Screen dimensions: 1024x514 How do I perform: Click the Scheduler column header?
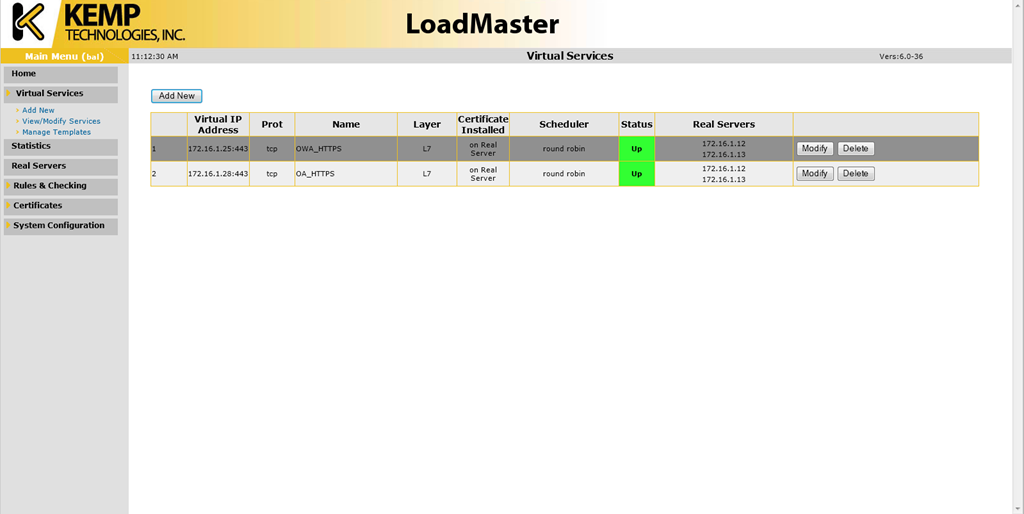pyautogui.click(x=564, y=124)
